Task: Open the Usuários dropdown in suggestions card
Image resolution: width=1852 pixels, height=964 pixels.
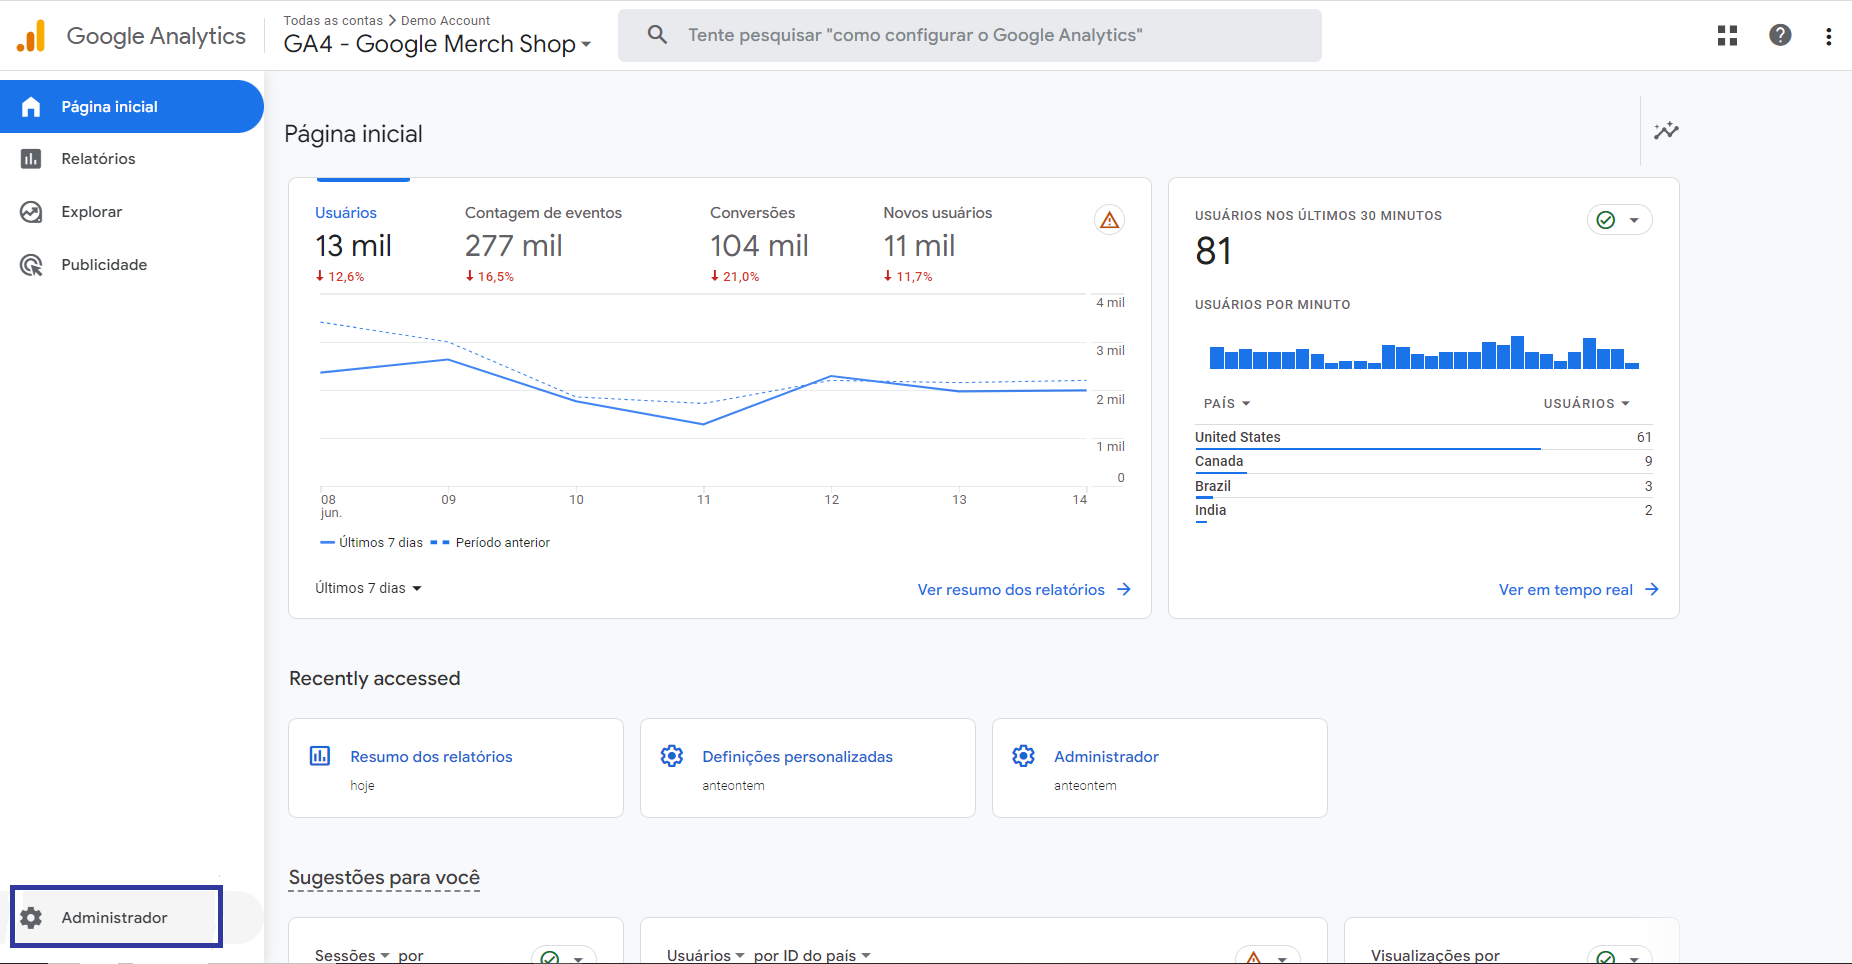Action: coord(706,955)
